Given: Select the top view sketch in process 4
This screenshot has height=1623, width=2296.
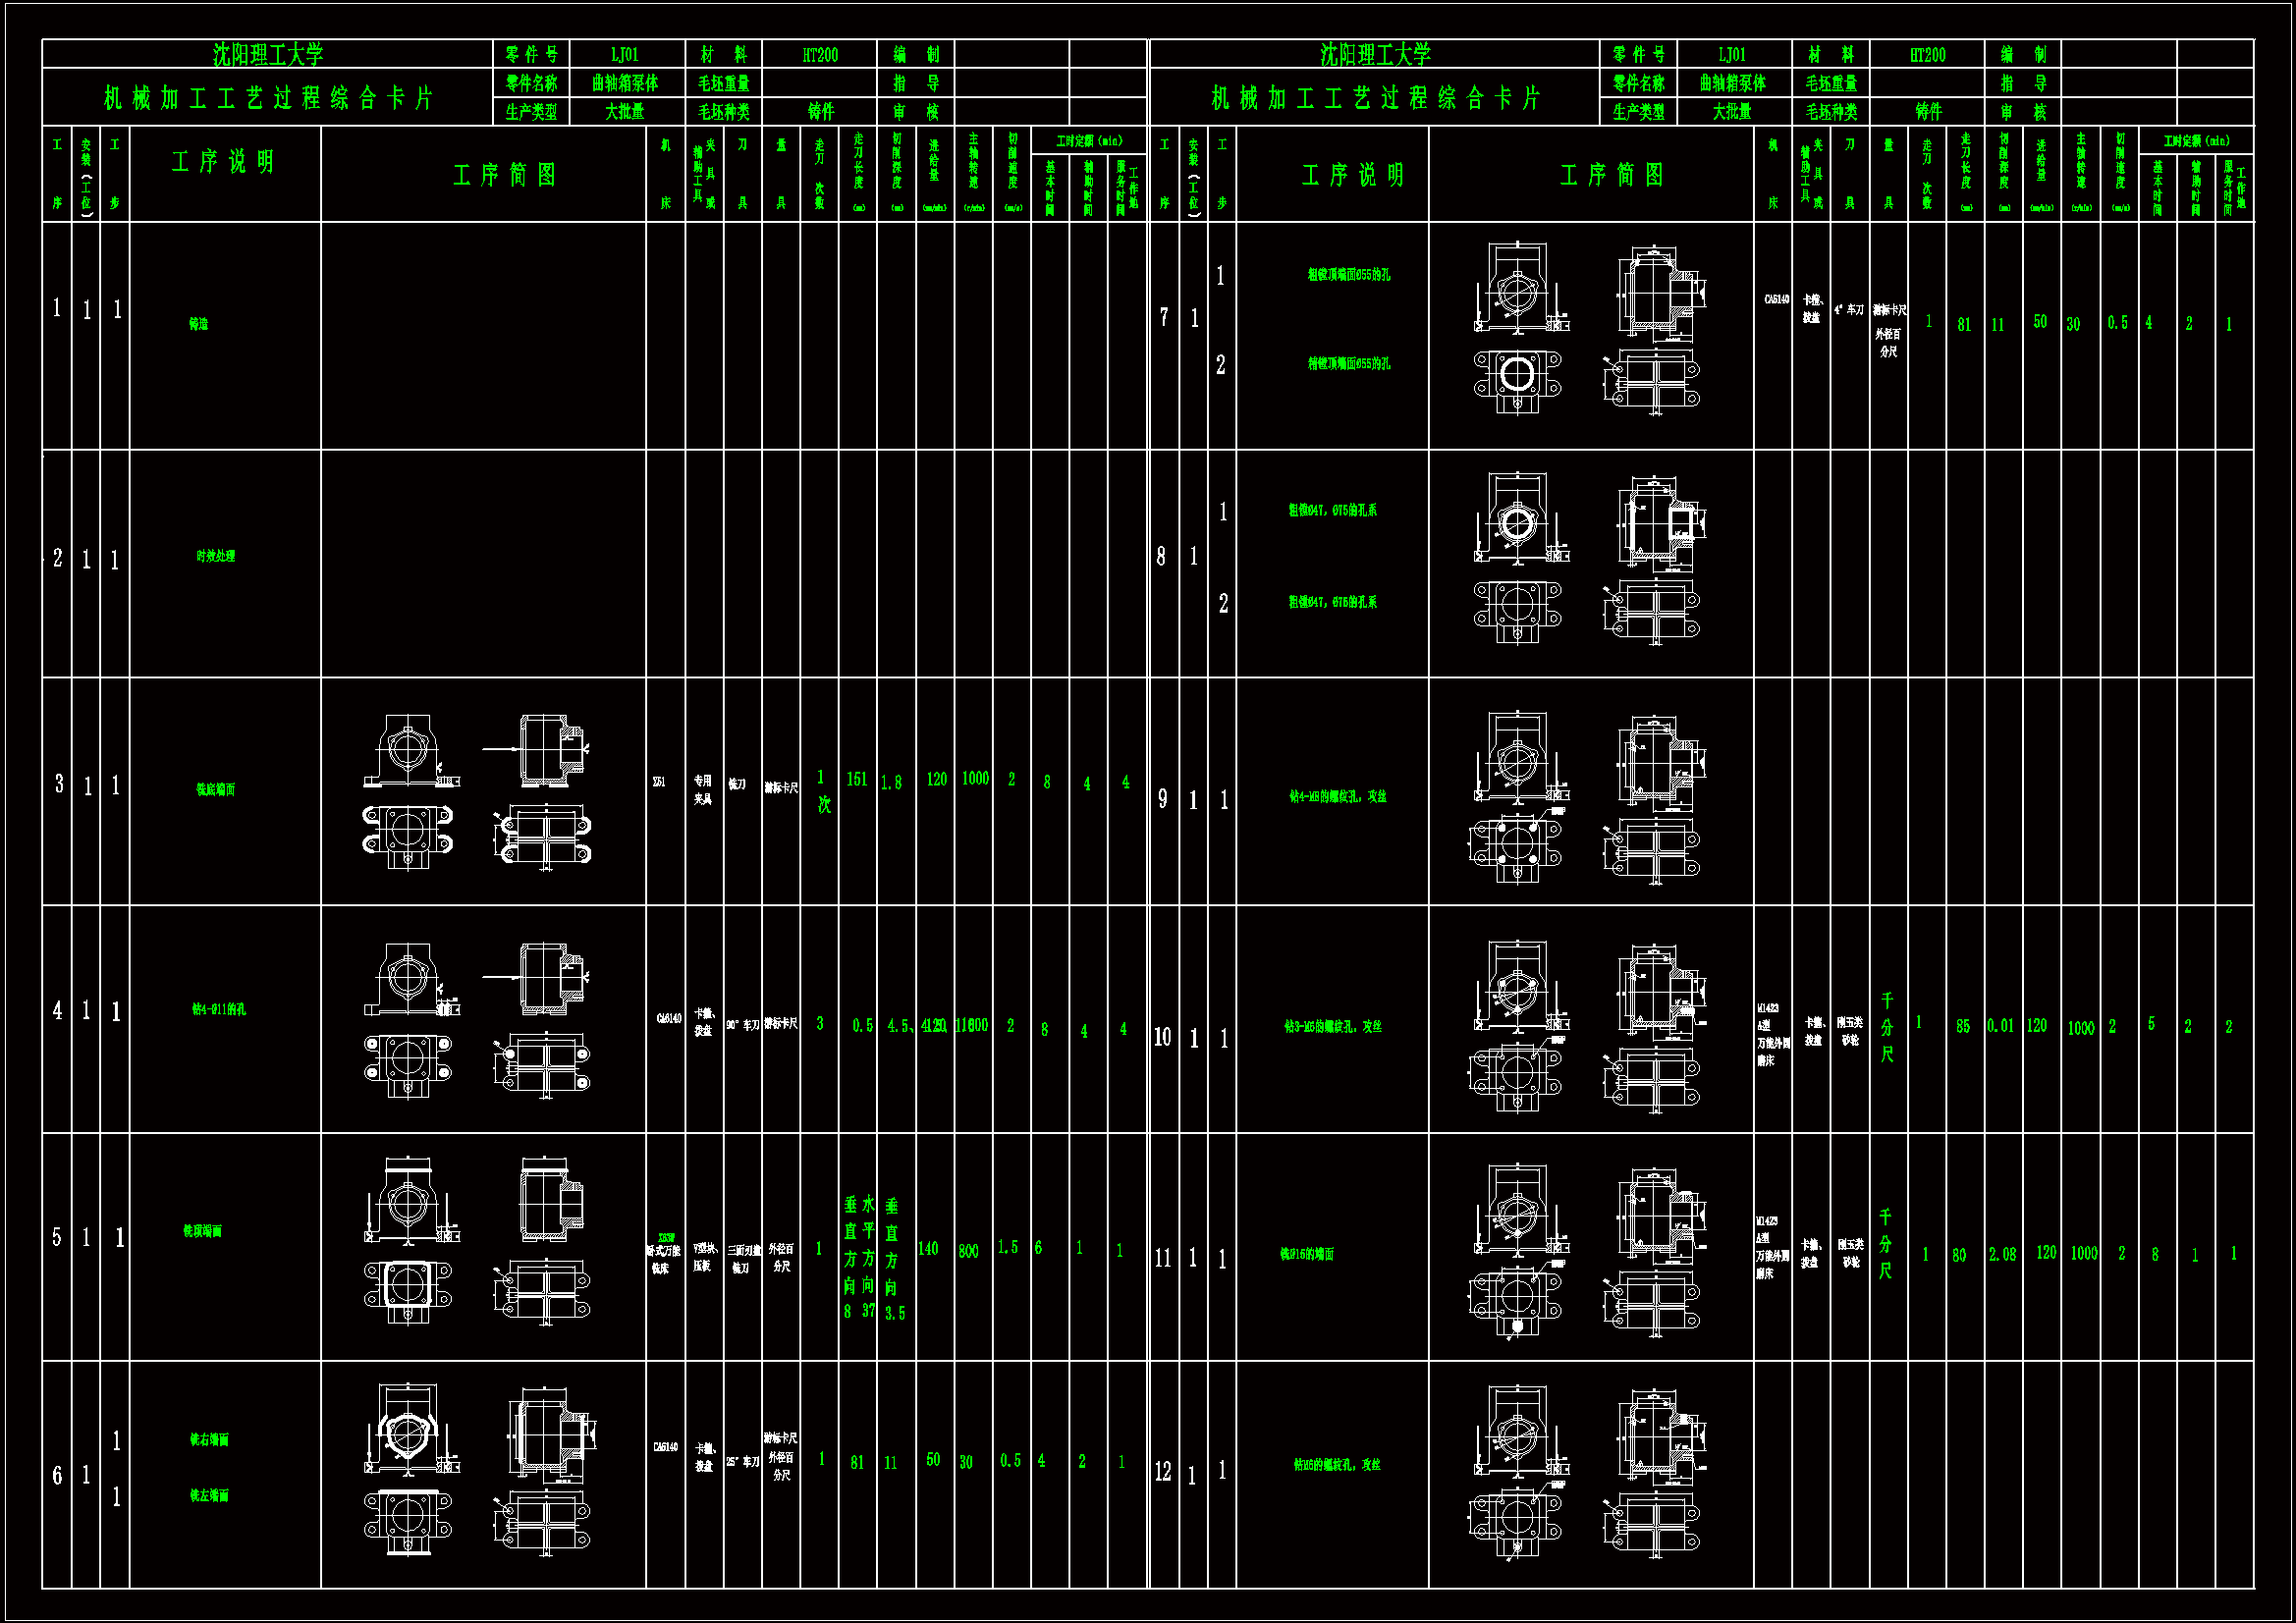Looking at the screenshot, I should (408, 1061).
